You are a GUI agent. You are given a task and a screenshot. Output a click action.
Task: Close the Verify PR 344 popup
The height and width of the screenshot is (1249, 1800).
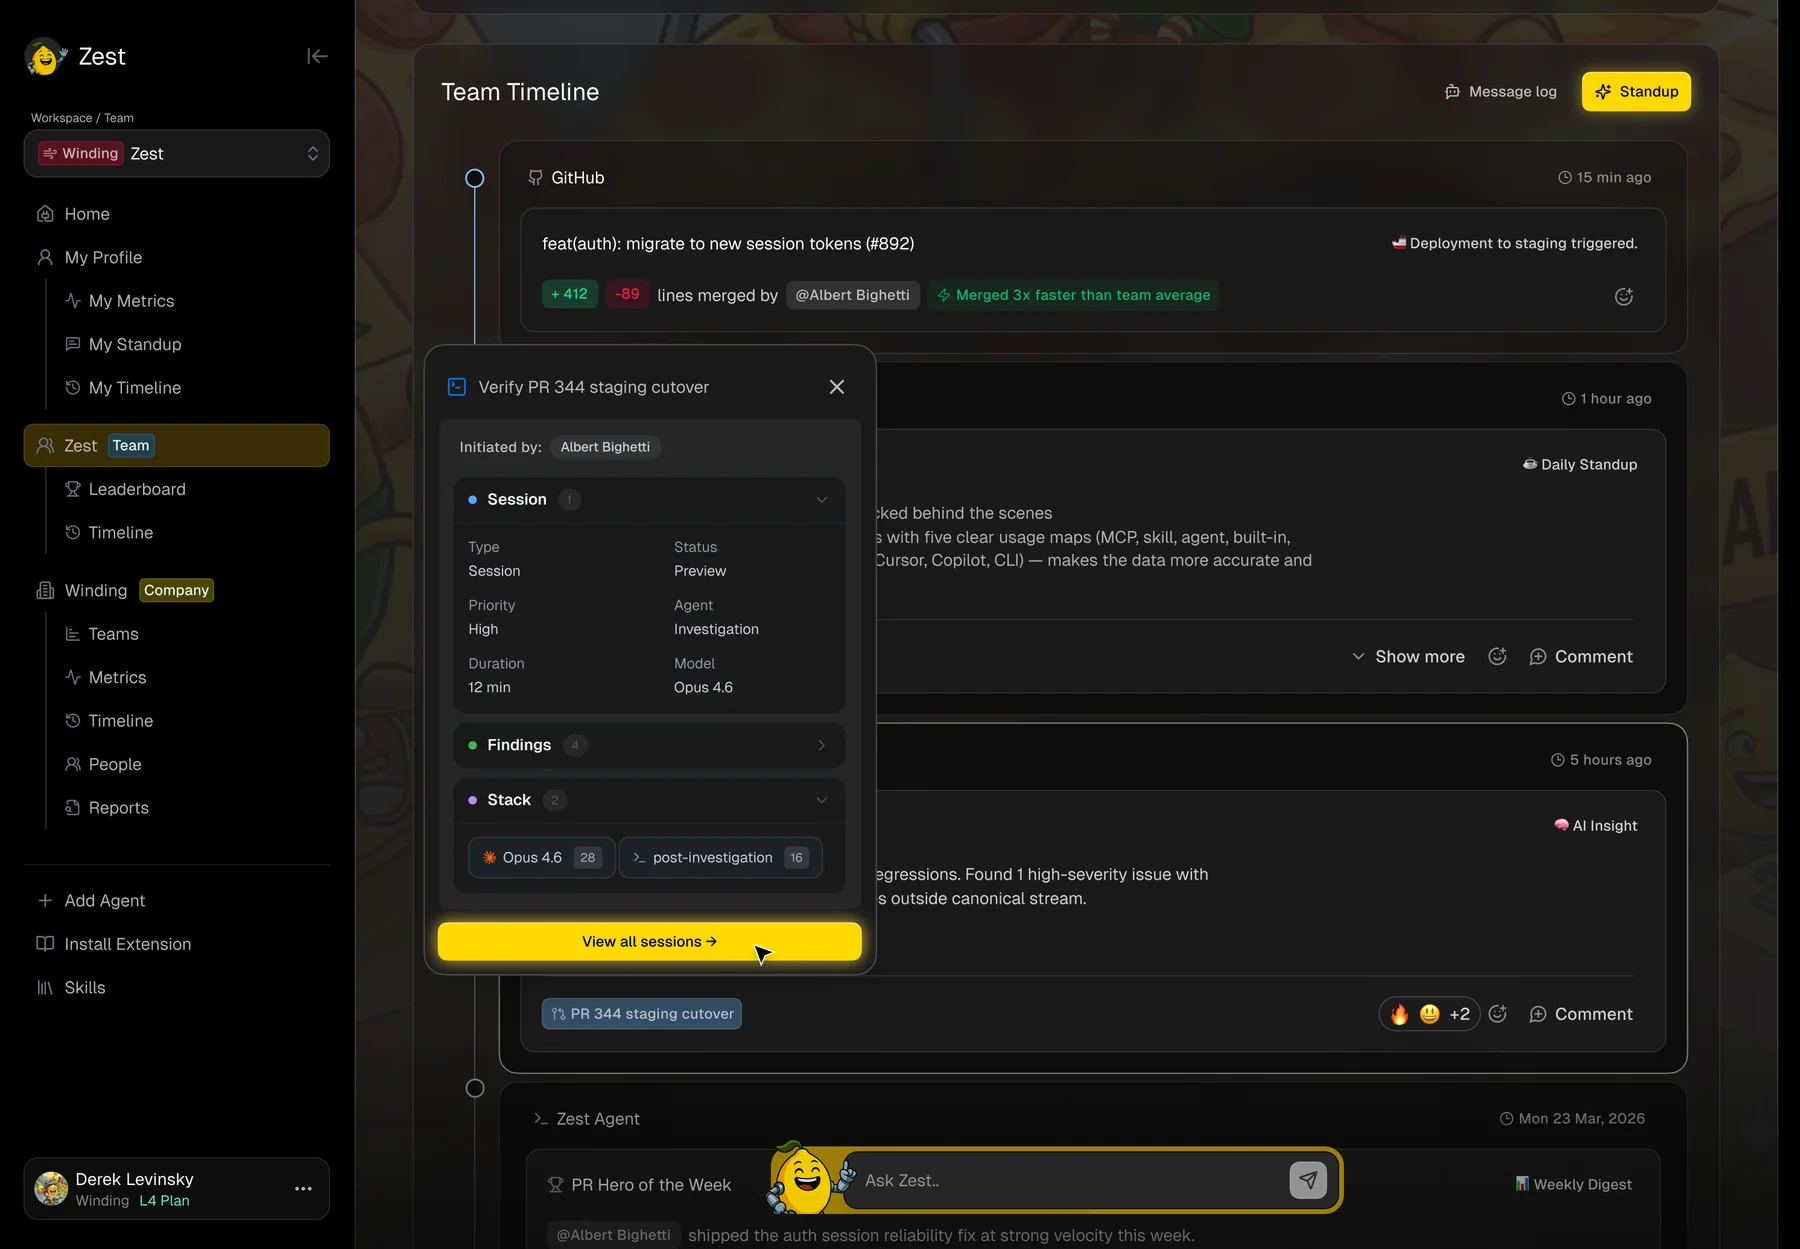(x=837, y=387)
